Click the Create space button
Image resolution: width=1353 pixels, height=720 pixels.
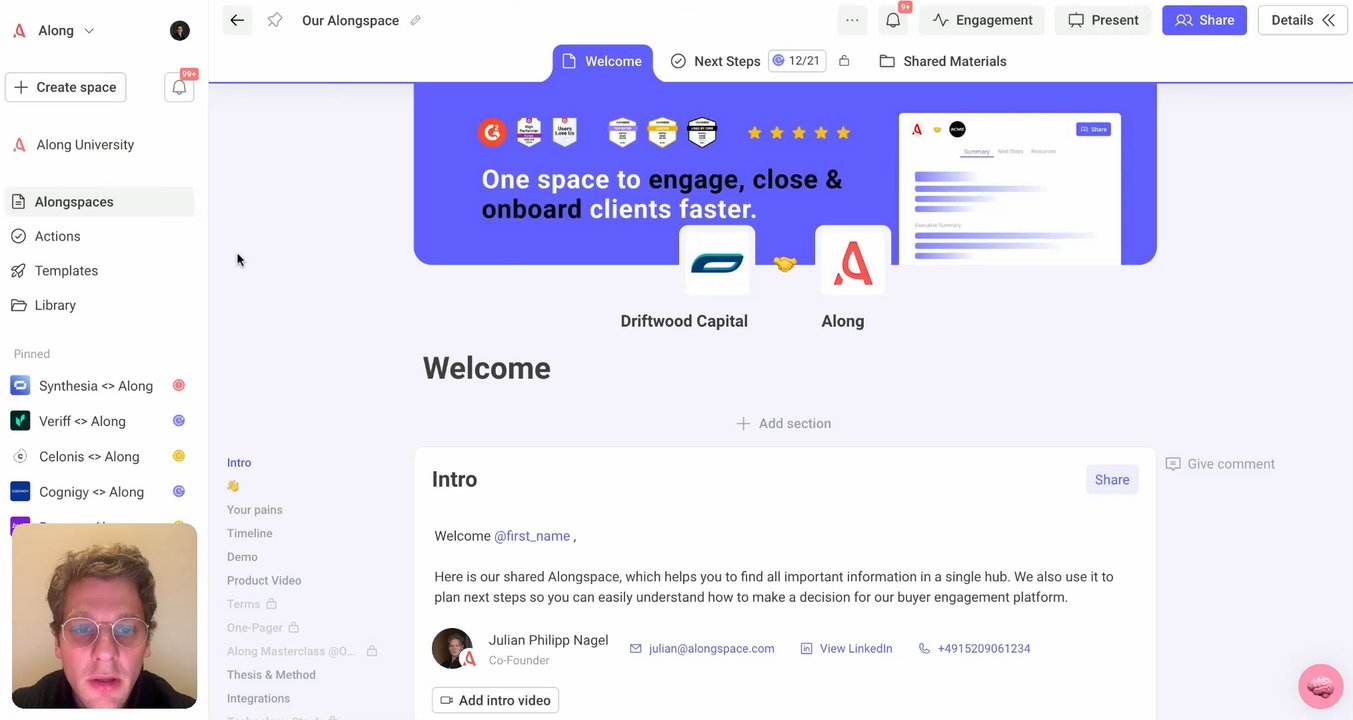click(x=66, y=87)
